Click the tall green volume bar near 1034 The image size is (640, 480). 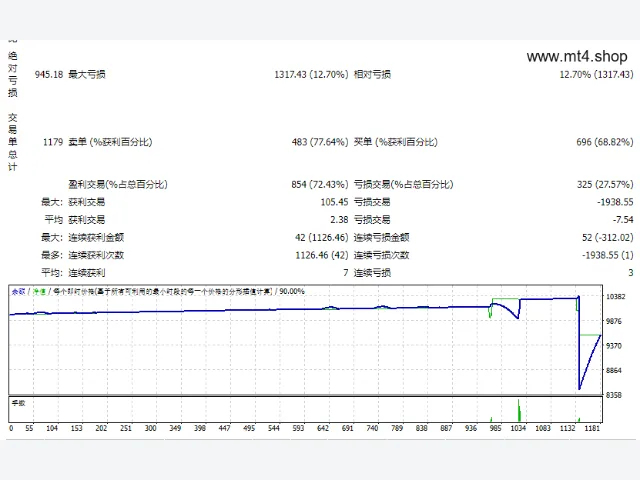tap(519, 411)
